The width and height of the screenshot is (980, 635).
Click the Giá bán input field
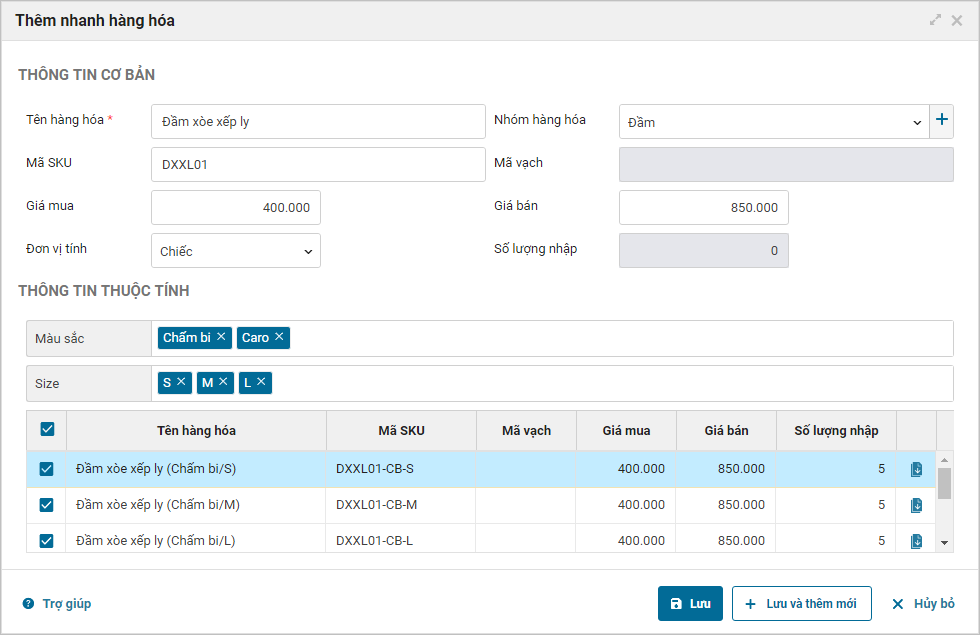point(704,208)
